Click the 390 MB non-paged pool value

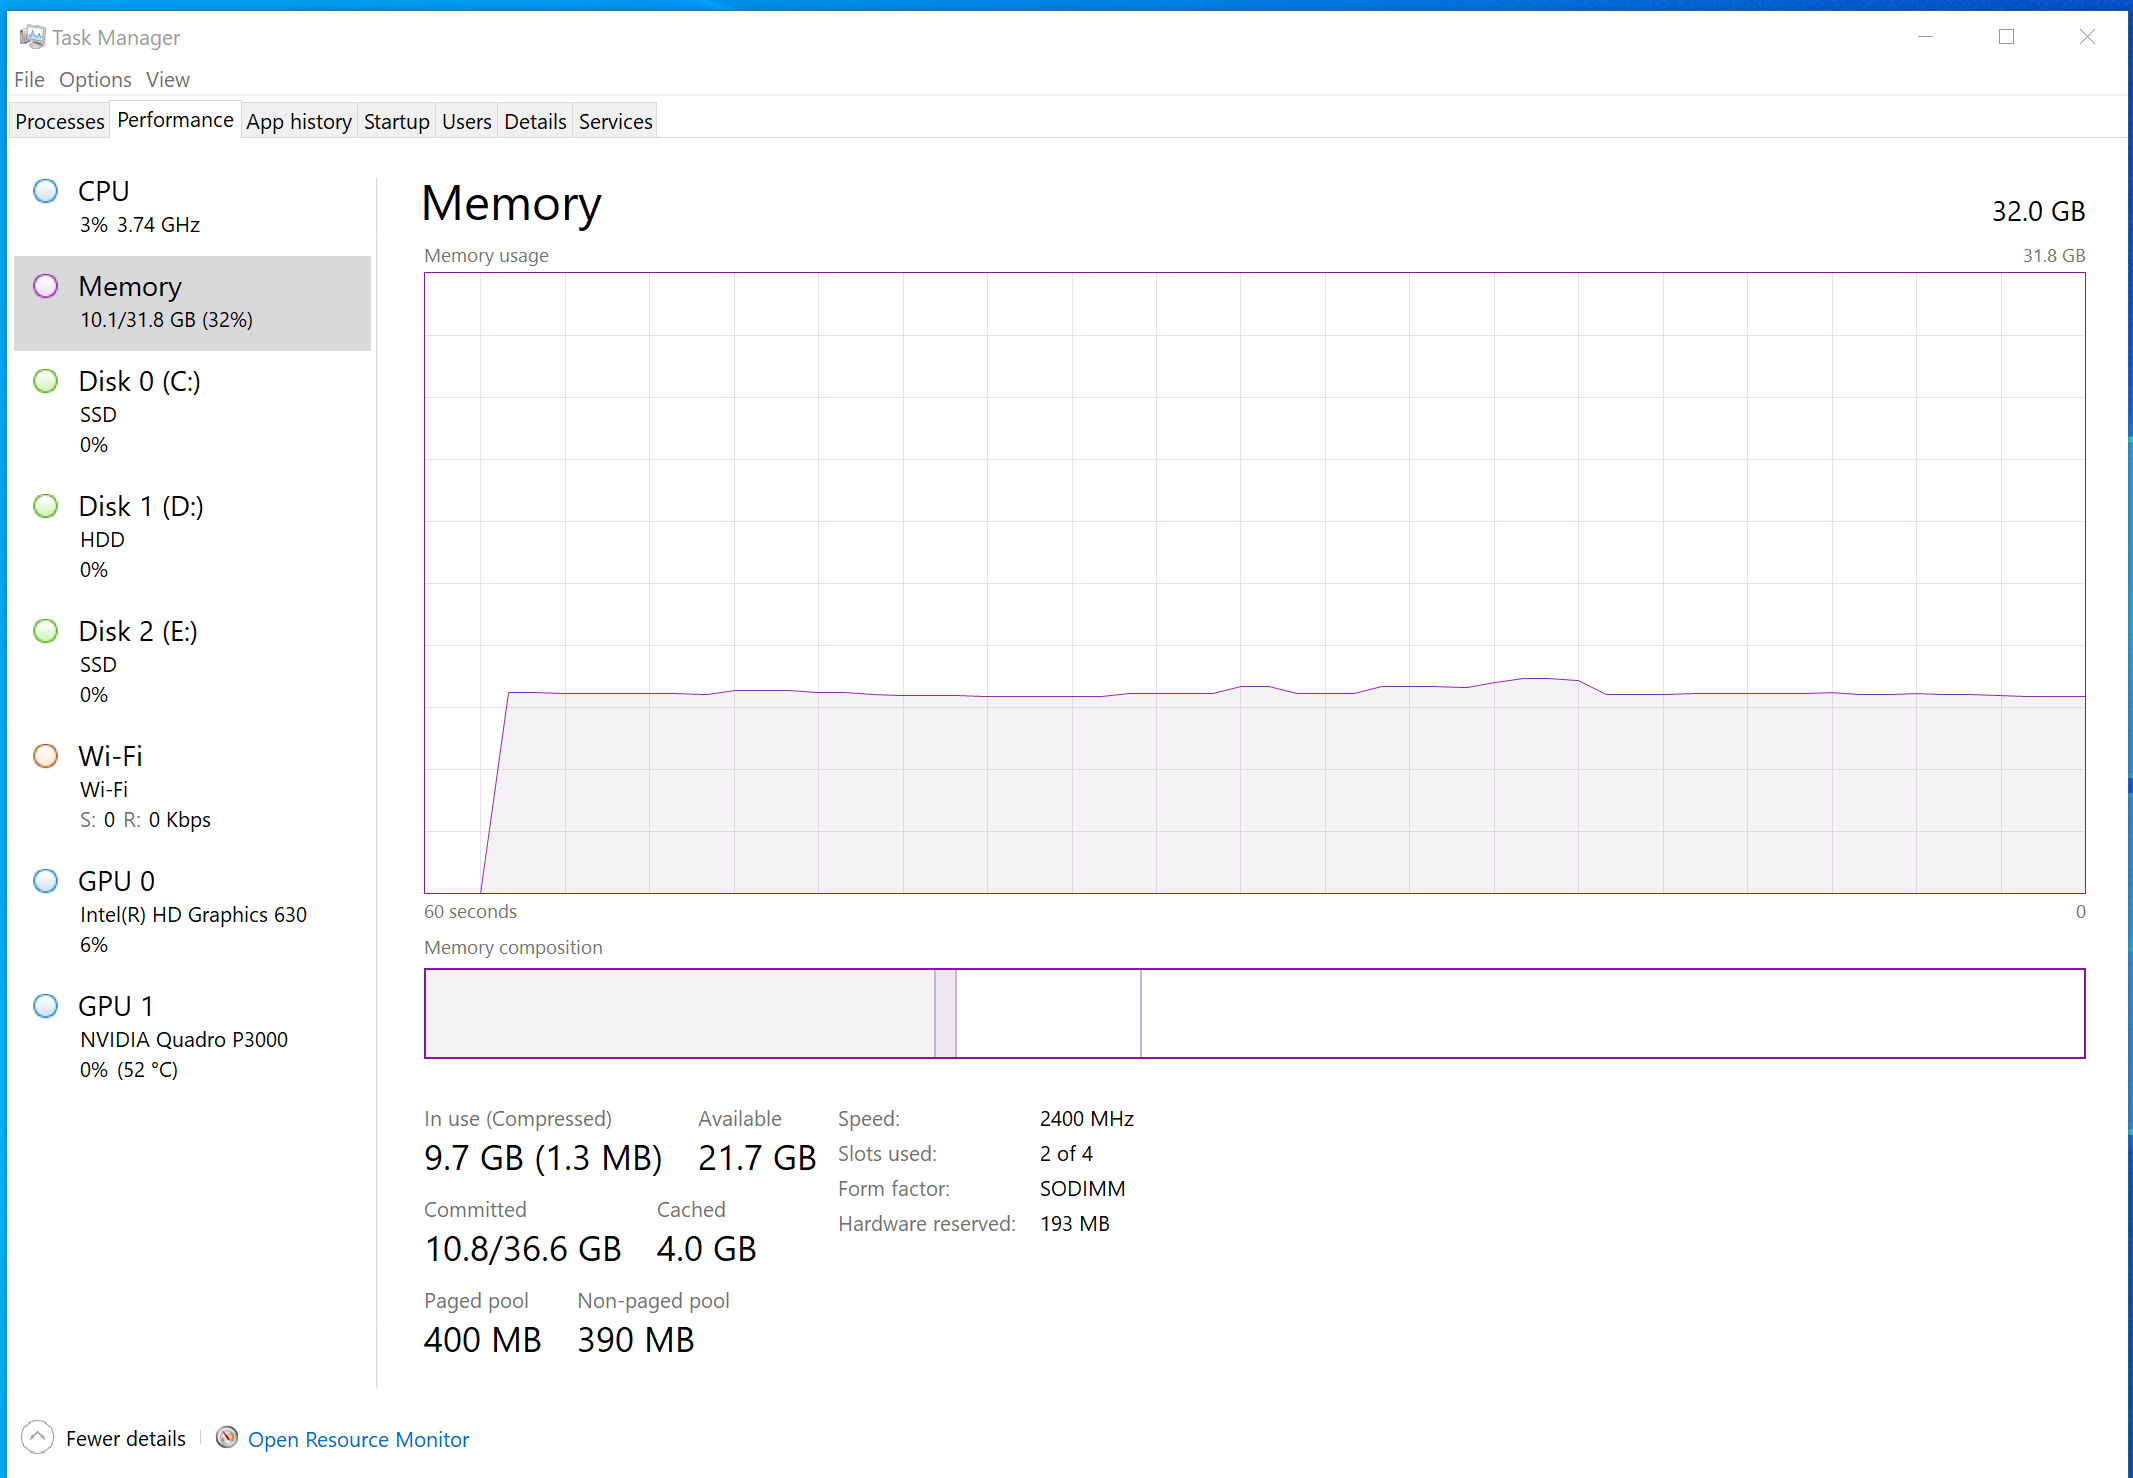[x=635, y=1340]
